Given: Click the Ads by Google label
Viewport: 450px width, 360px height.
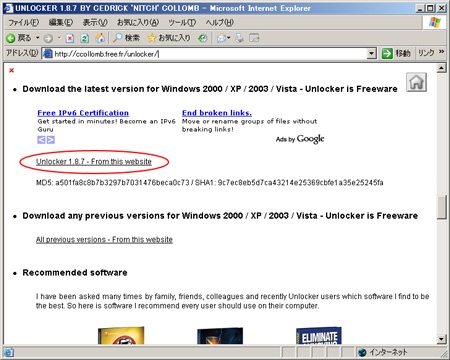Looking at the screenshot, I should click(300, 139).
